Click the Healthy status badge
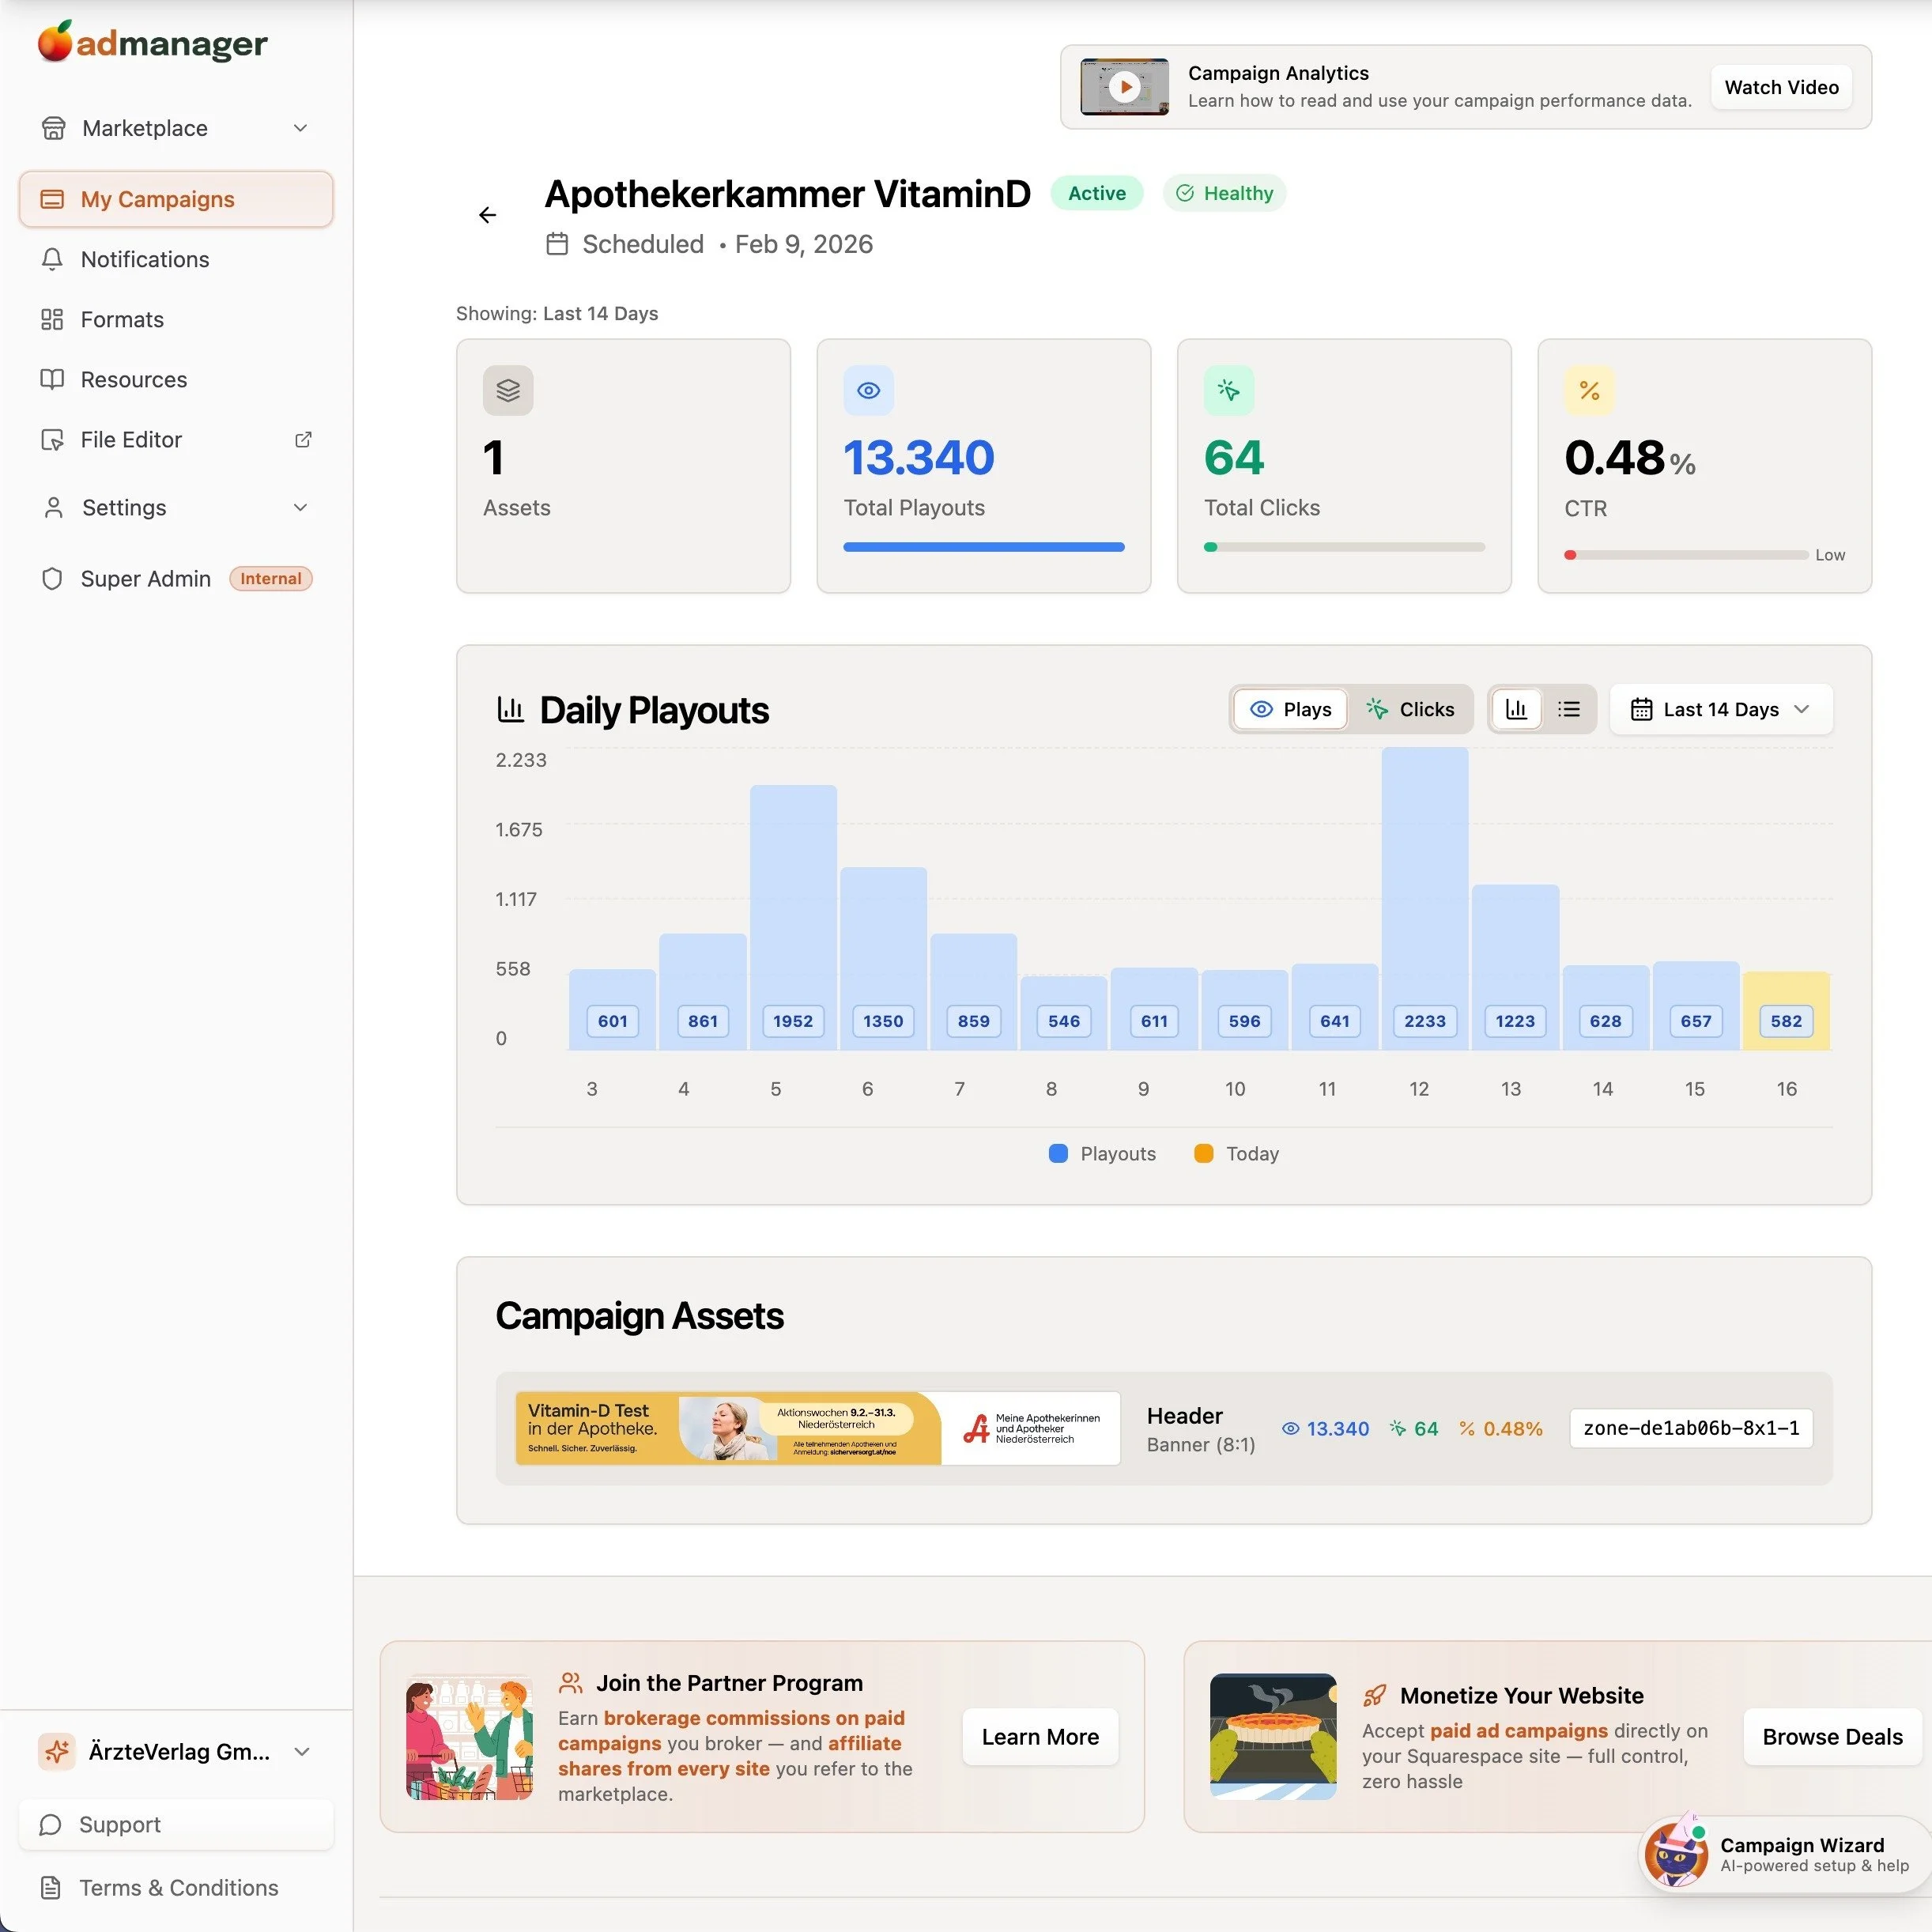Viewport: 1932px width, 1932px height. pyautogui.click(x=1224, y=193)
